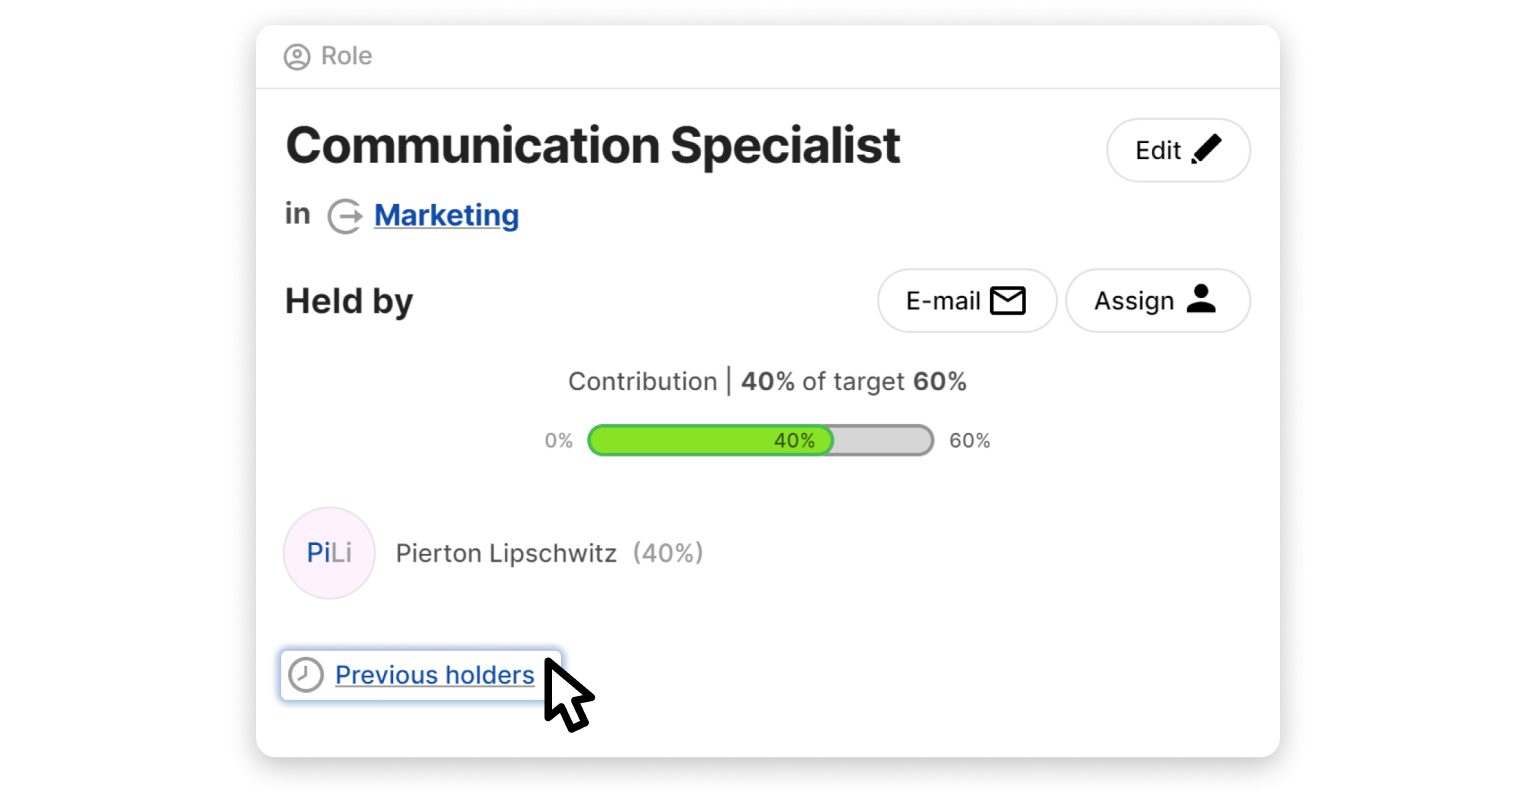Click the PiLi avatar circle
This screenshot has width=1536, height=798.
[329, 553]
